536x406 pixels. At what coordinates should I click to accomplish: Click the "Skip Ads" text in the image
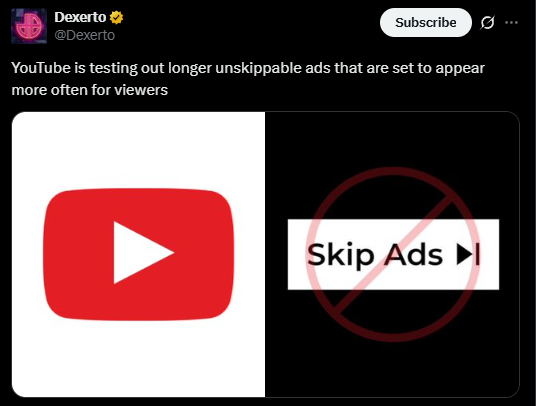pos(375,255)
